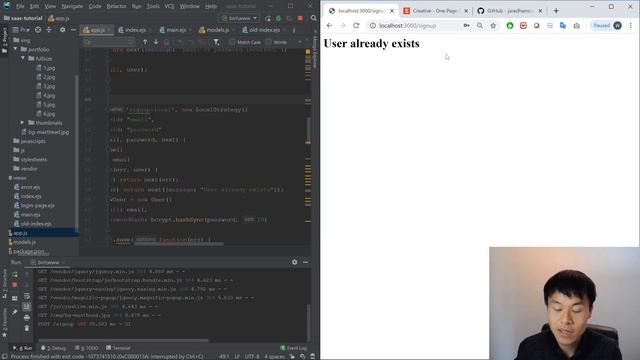
Task: Enable the Words checkbox in find bar
Action: 268,42
